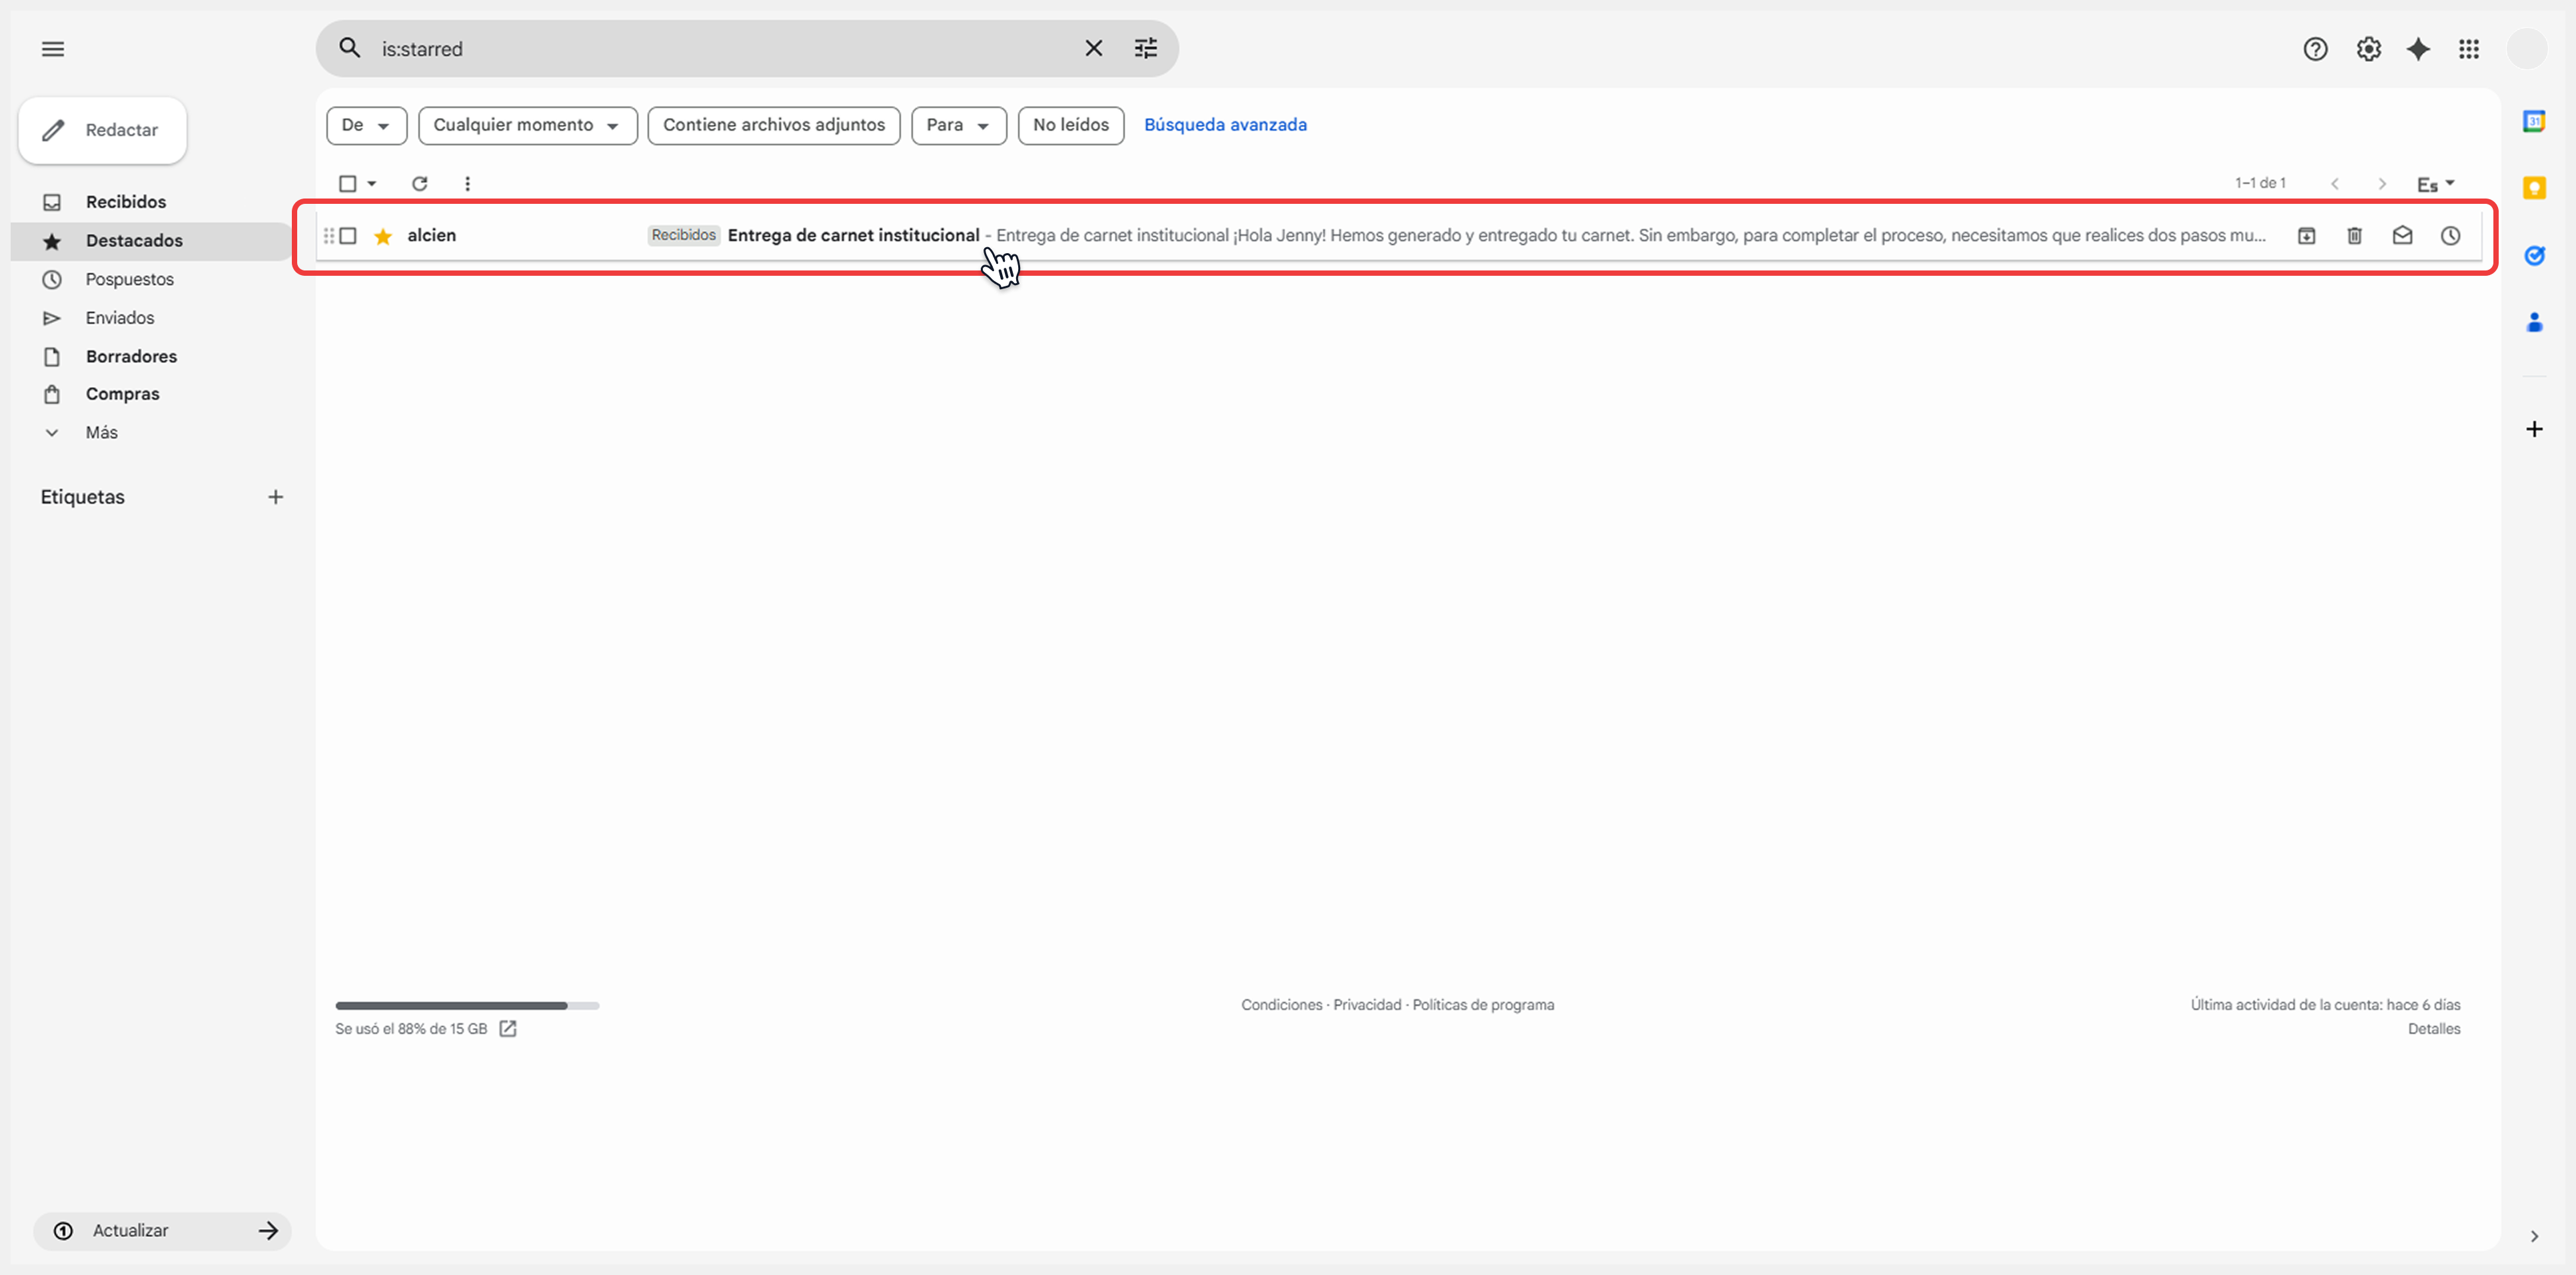2576x1275 pixels.
Task: Mark the email as read
Action: click(x=2402, y=236)
